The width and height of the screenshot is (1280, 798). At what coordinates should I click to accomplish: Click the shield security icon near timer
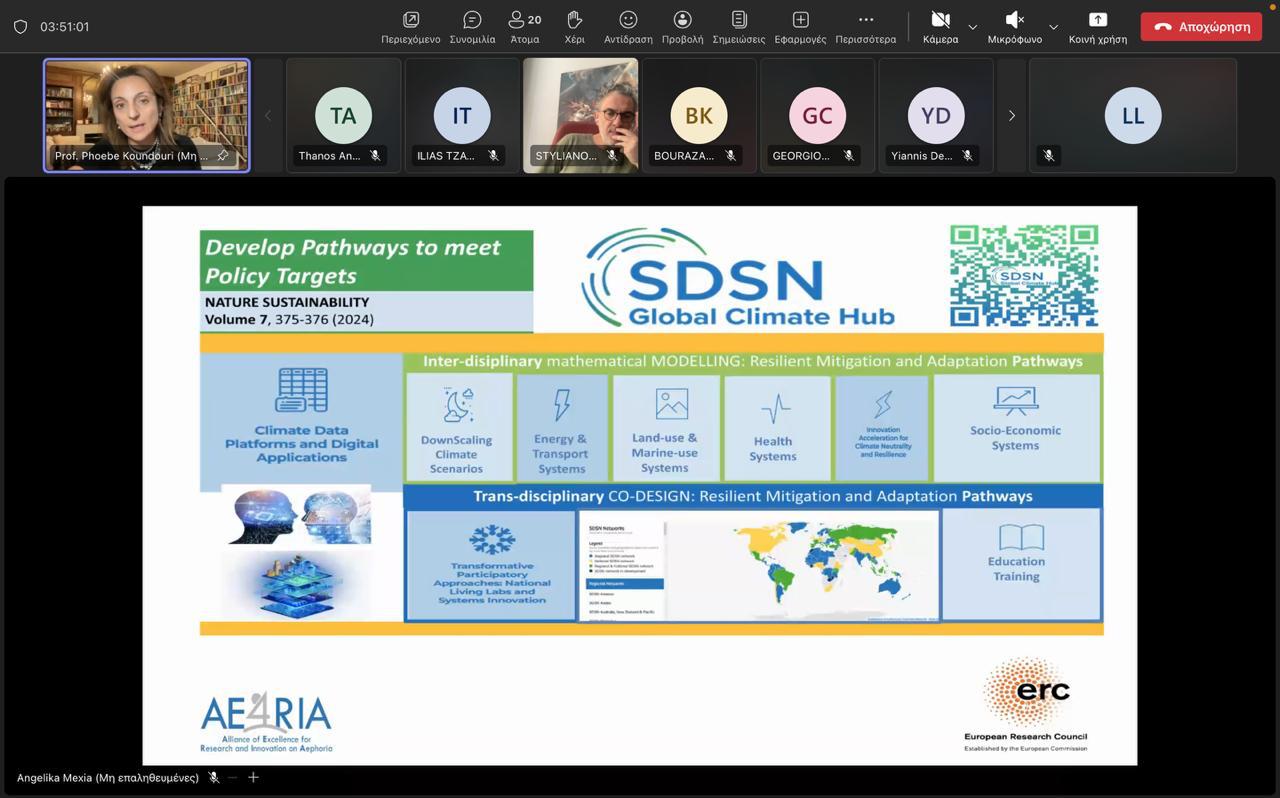(x=20, y=27)
